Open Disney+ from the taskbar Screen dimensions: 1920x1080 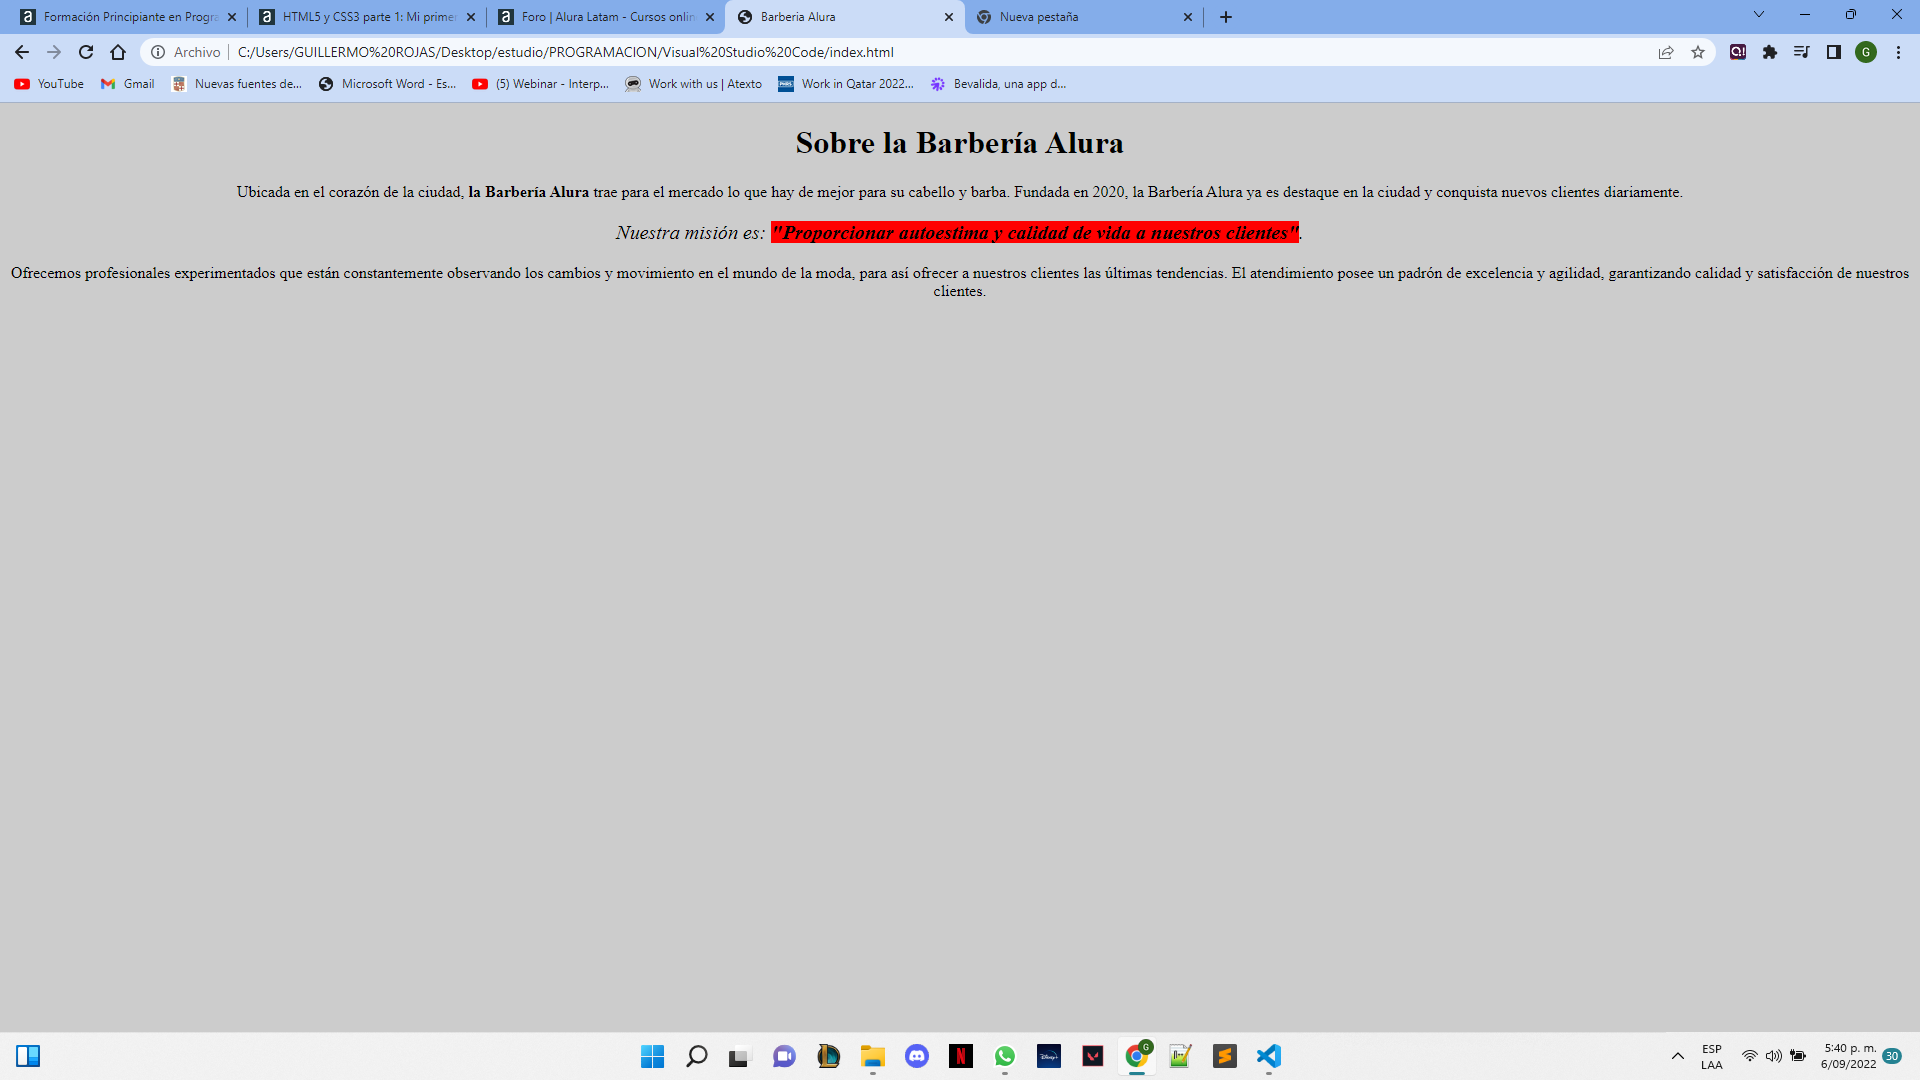1049,1056
